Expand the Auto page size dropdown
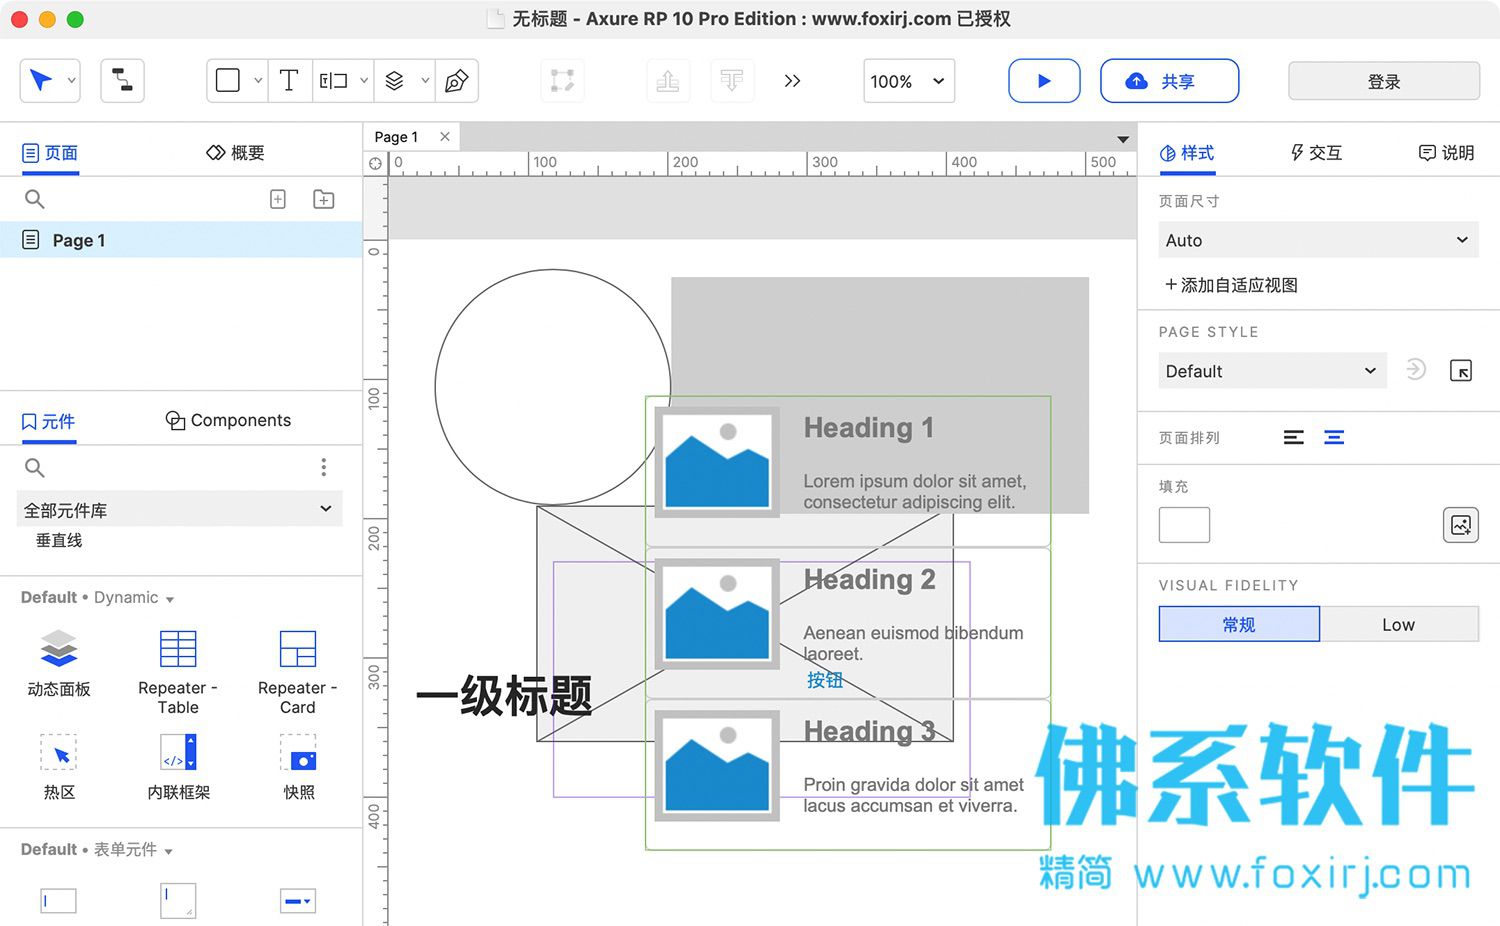 coord(1318,240)
